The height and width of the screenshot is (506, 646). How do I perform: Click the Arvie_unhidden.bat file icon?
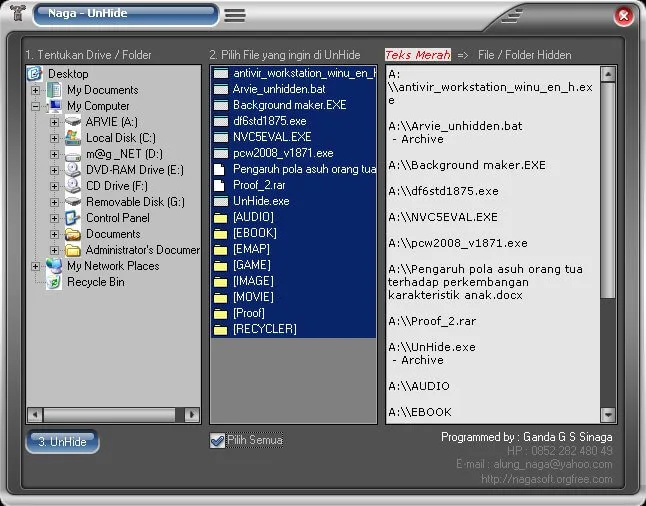221,89
